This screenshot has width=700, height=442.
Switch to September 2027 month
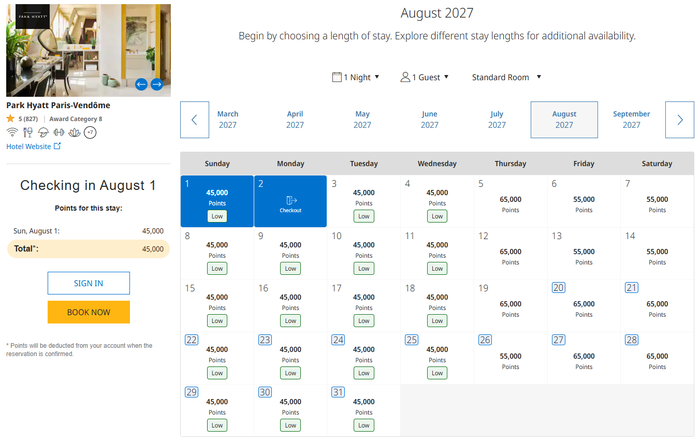tap(631, 120)
